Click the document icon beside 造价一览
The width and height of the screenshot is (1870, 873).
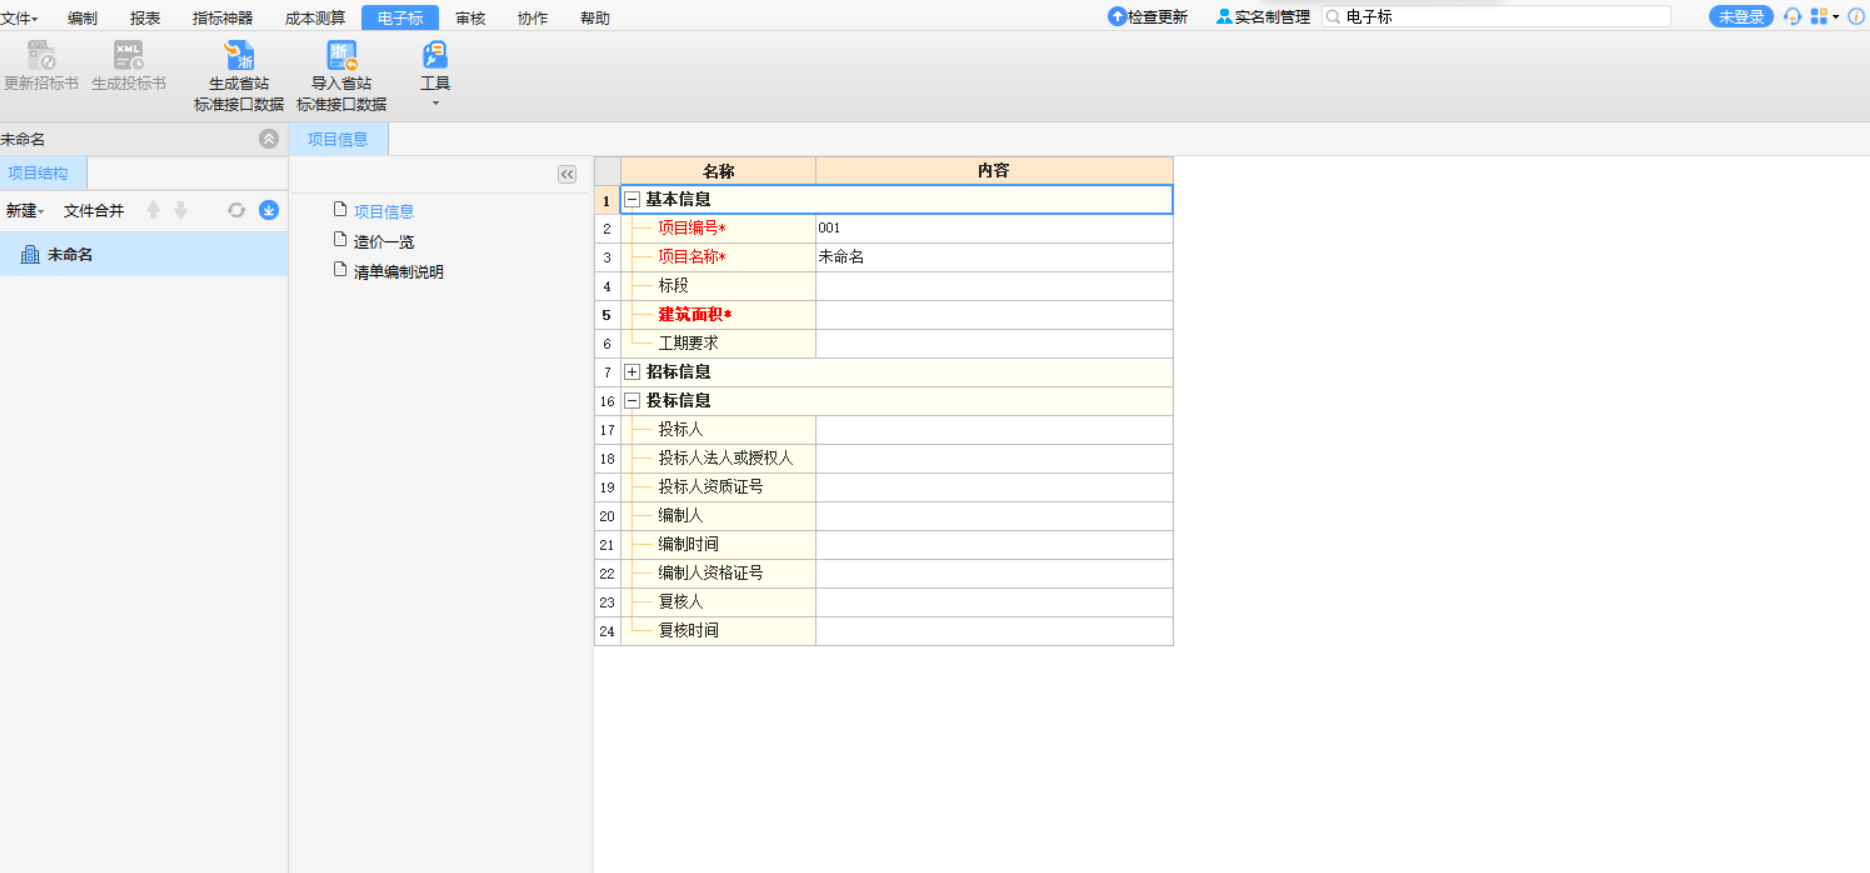point(340,240)
